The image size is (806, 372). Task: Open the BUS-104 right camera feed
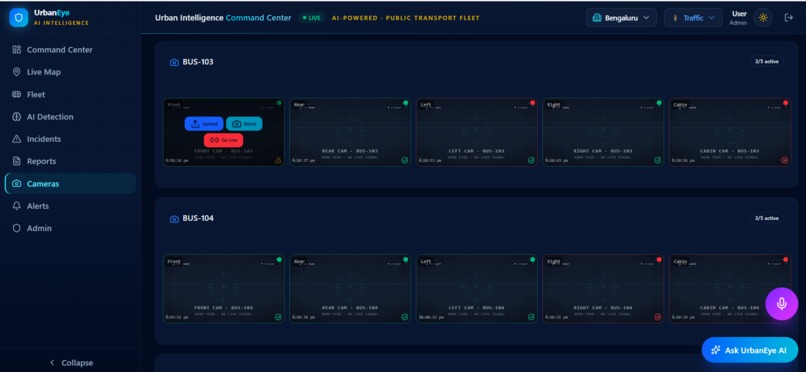click(x=603, y=289)
